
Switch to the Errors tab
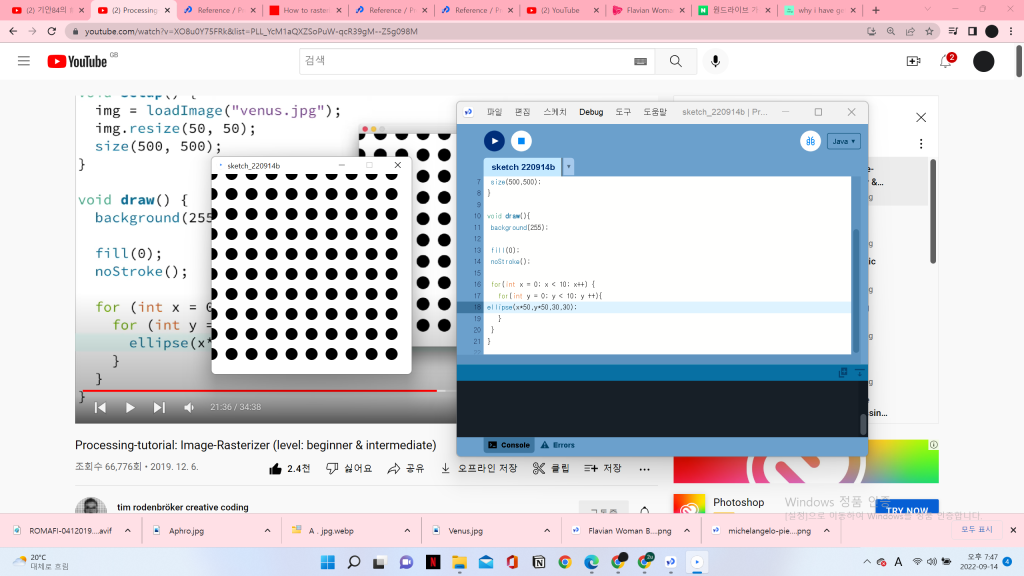(x=558, y=445)
